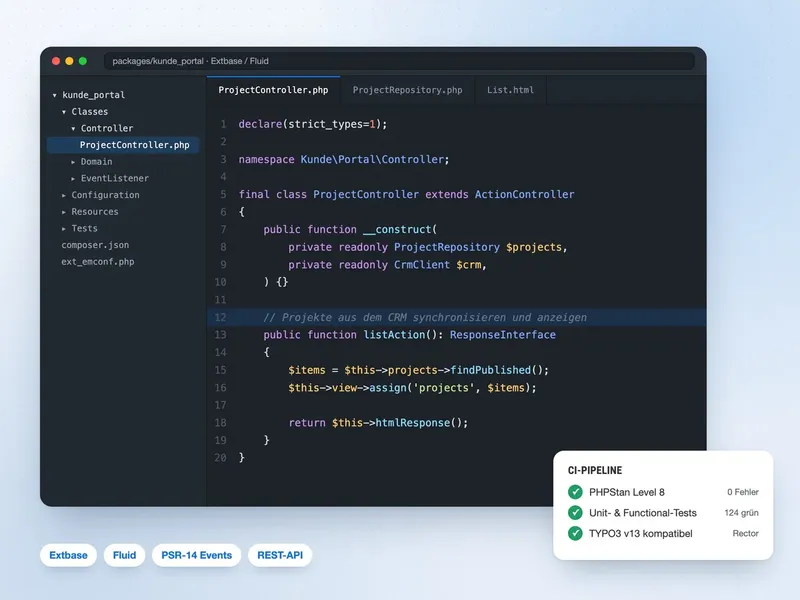Click the Fluid tag pill

click(x=124, y=555)
